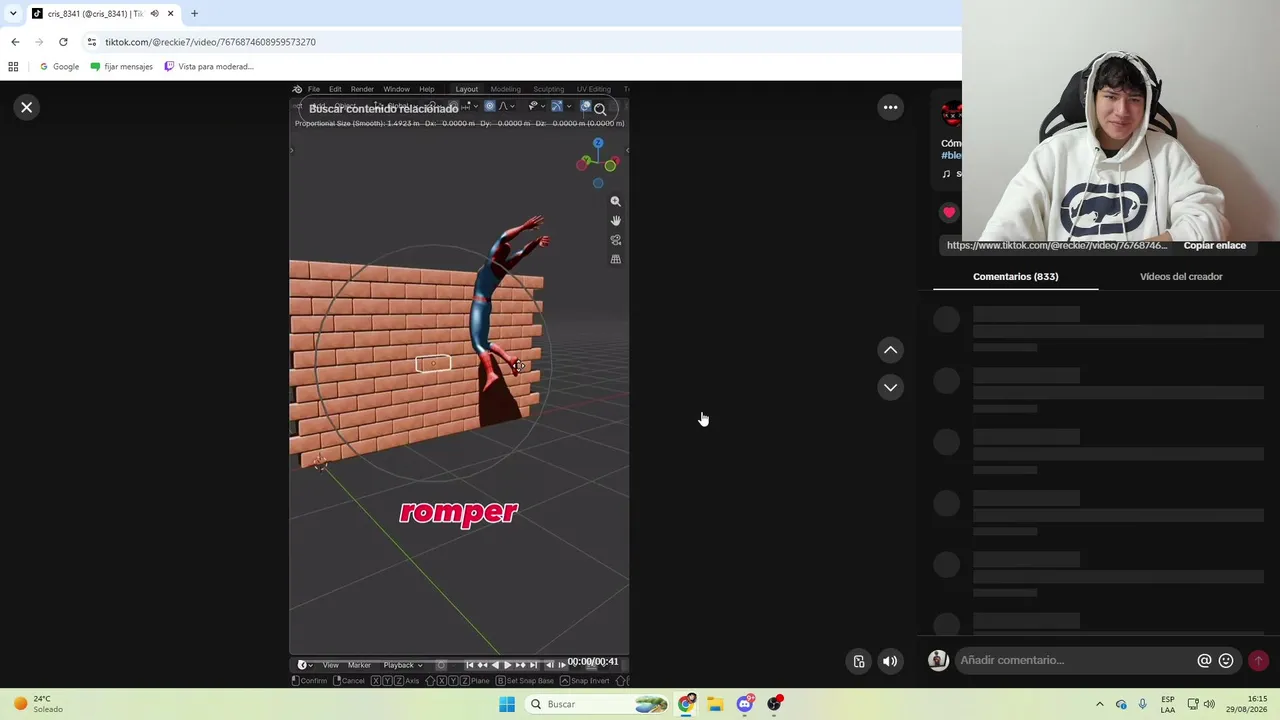Image resolution: width=1280 pixels, height=720 pixels.
Task: Click Copiar enlace button
Action: [x=1215, y=245]
